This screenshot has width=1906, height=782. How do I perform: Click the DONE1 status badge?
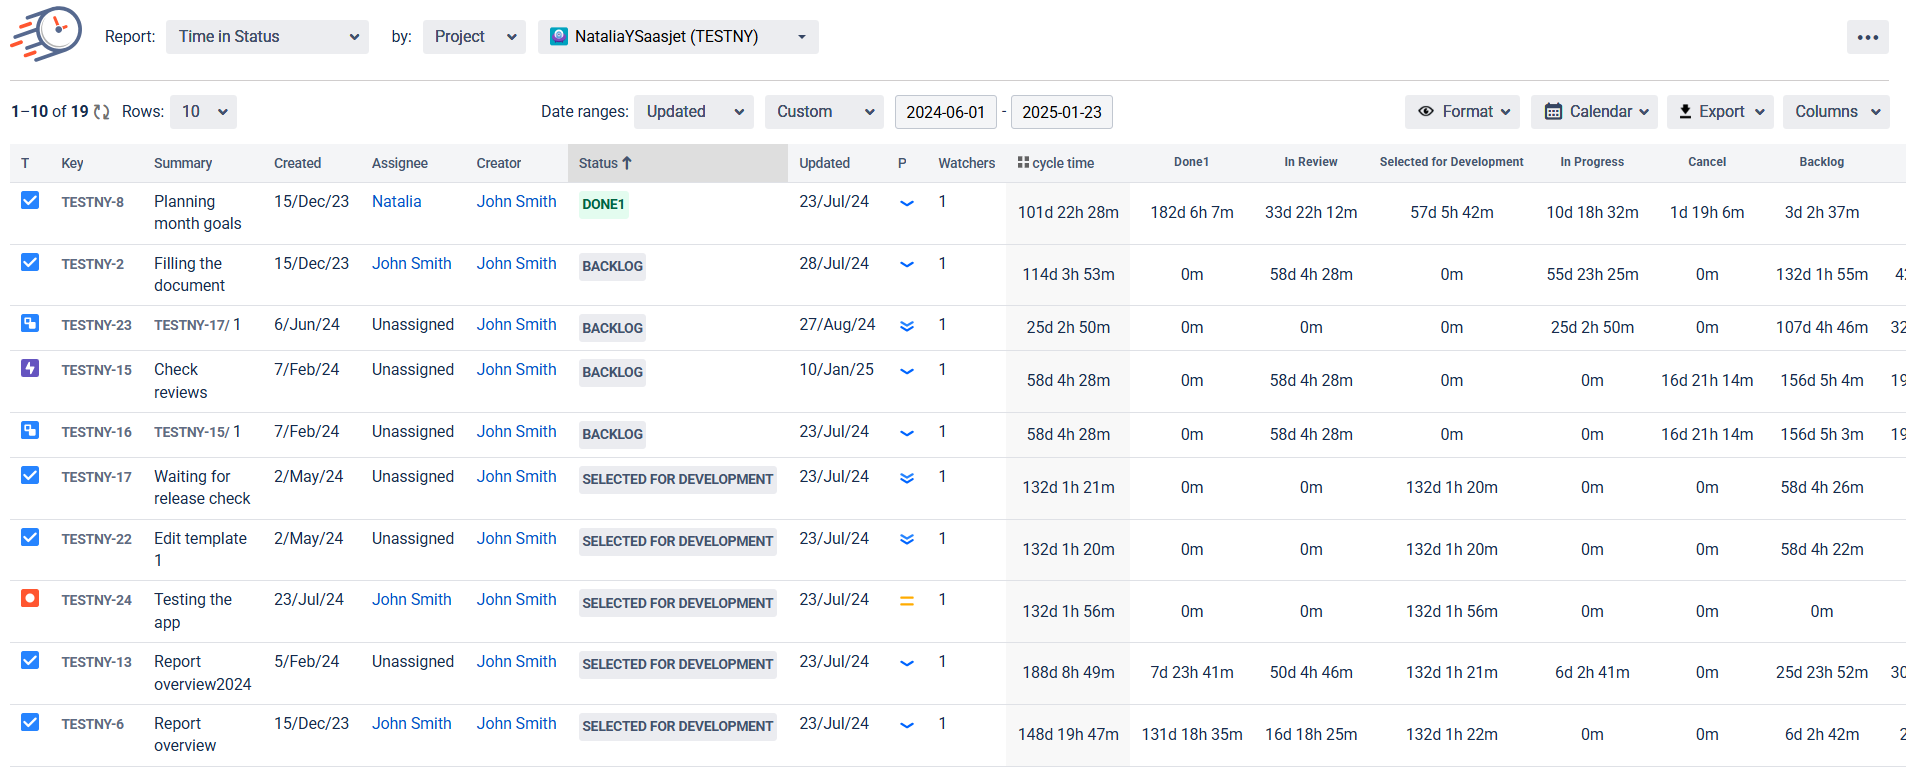point(603,204)
